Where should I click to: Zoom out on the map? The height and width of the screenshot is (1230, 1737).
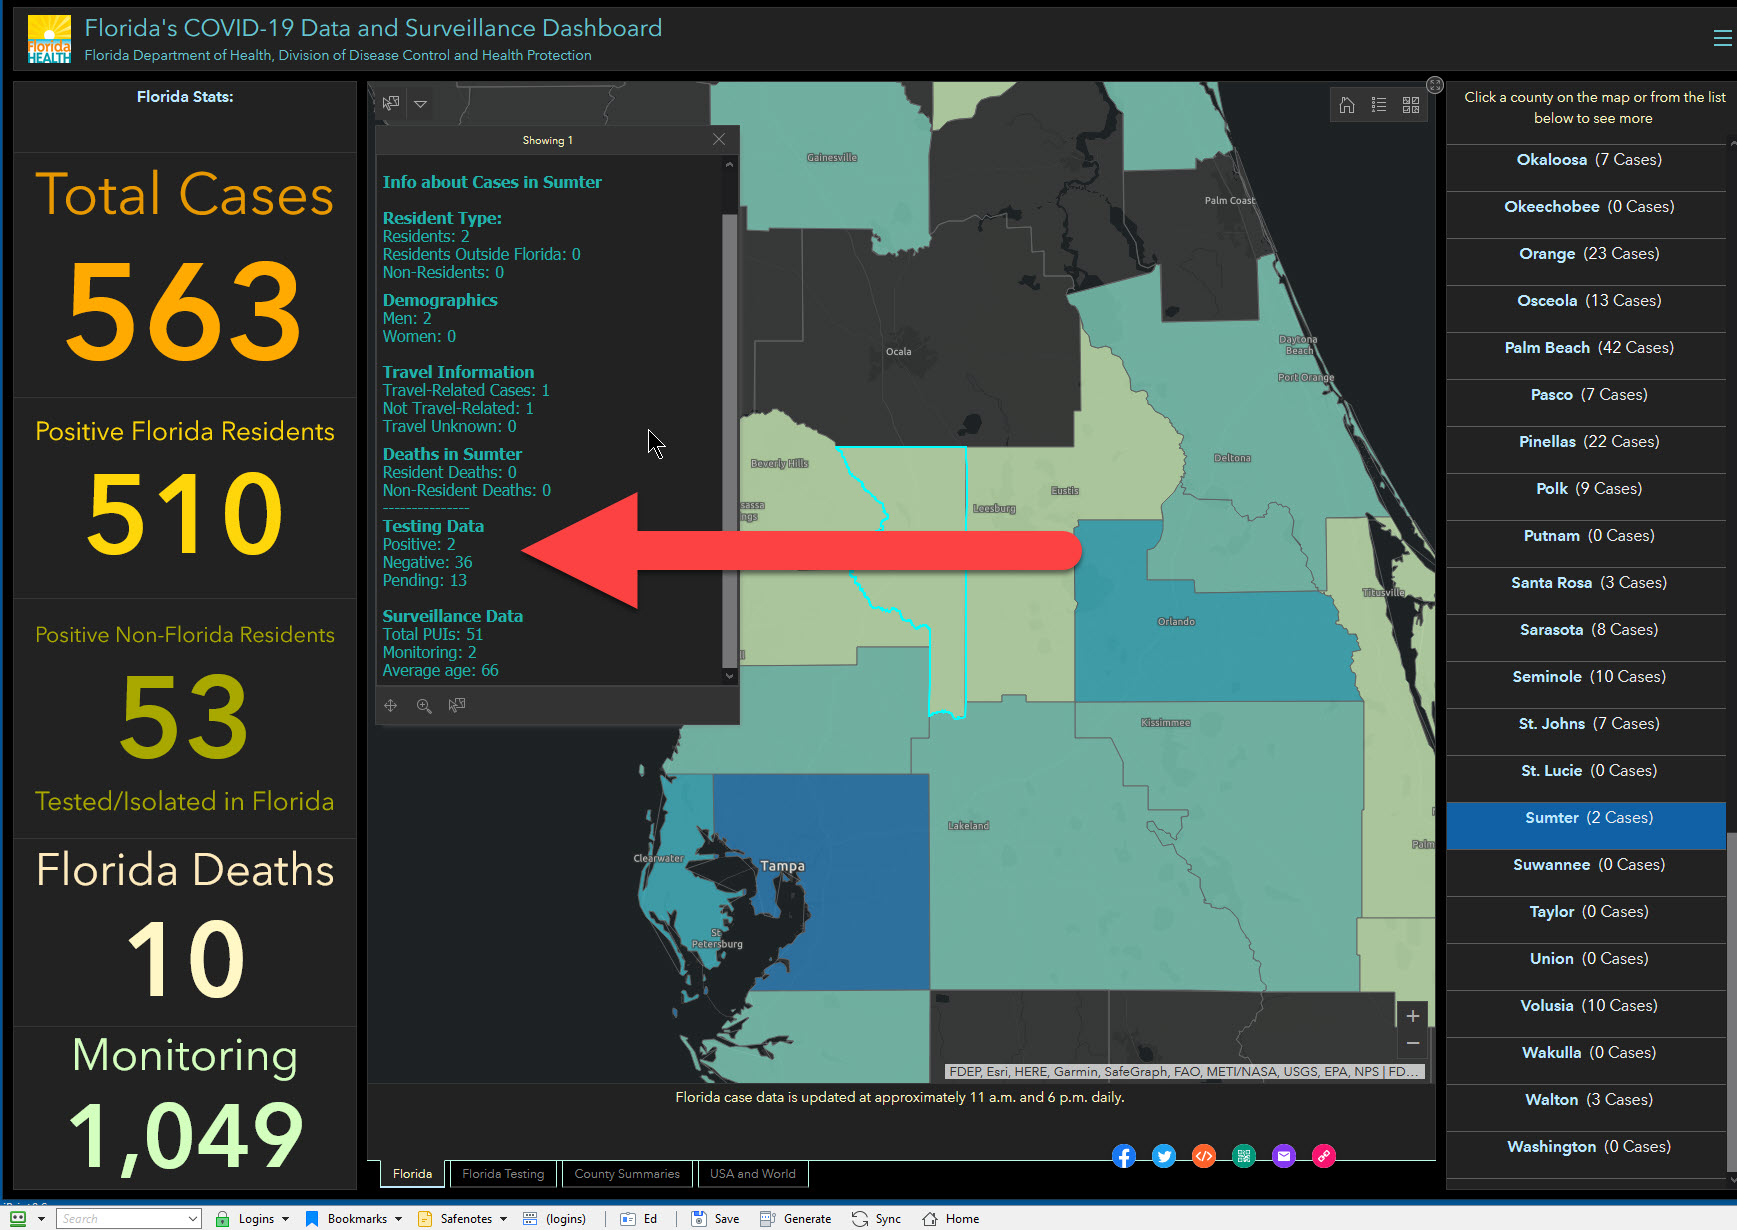click(1413, 1043)
